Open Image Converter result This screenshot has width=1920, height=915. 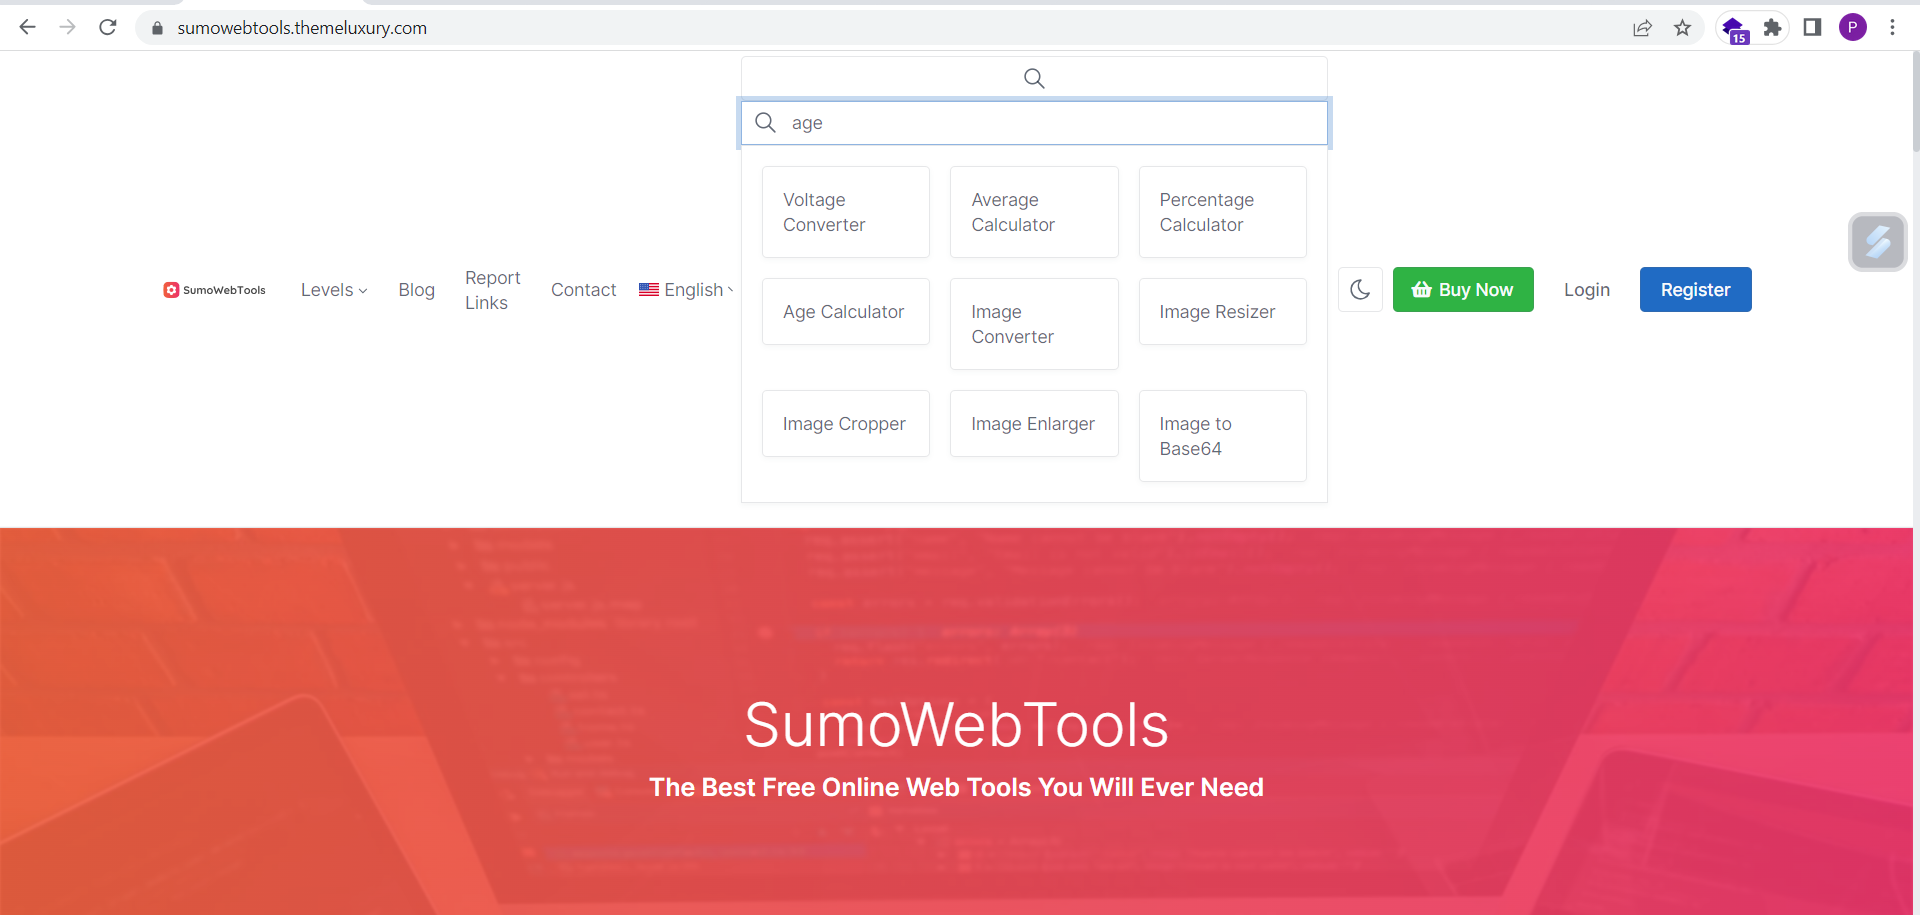(1033, 324)
